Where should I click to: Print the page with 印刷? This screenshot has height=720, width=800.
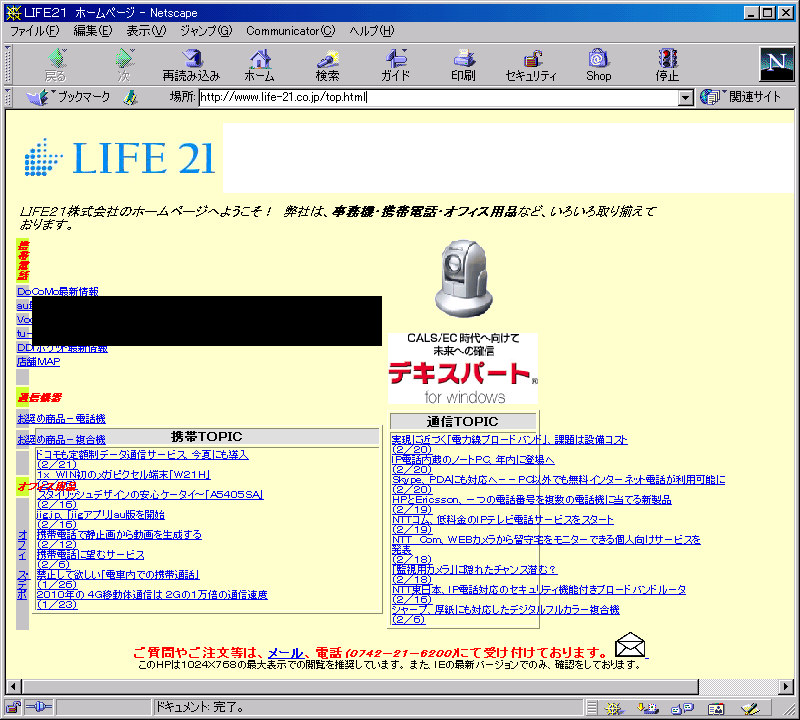click(463, 65)
